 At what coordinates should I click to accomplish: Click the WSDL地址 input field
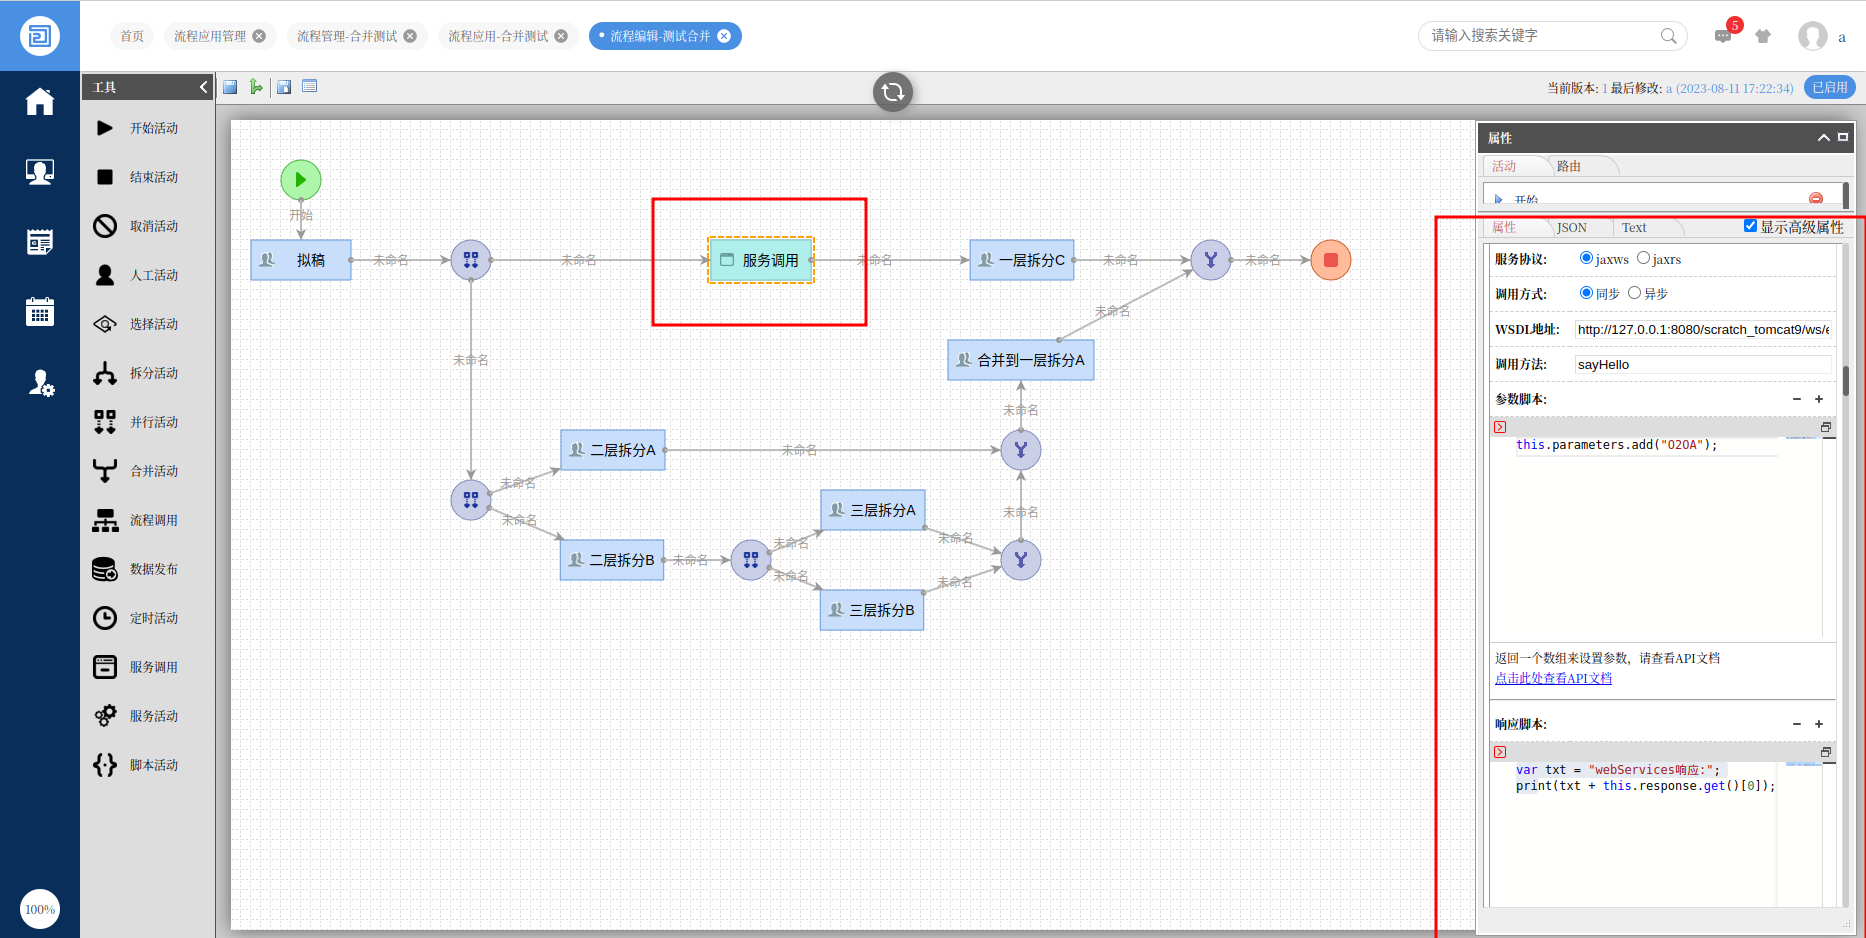click(1703, 329)
